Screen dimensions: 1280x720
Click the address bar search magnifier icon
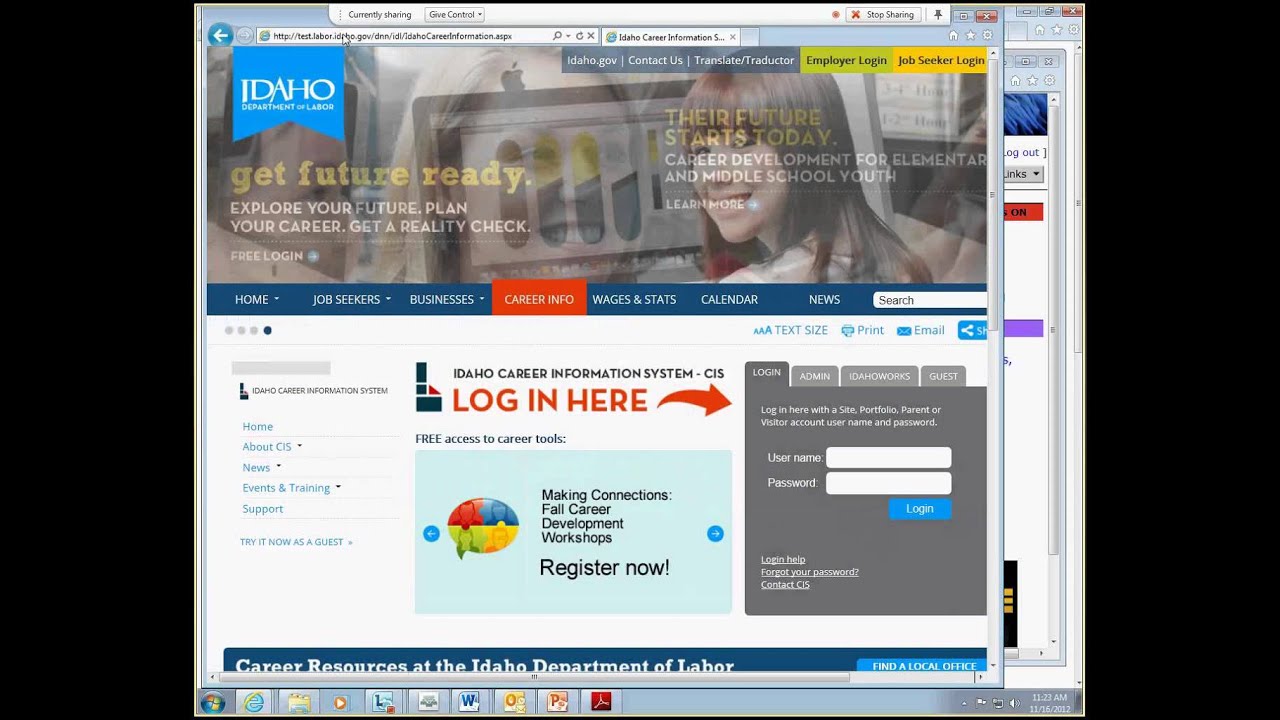(557, 36)
